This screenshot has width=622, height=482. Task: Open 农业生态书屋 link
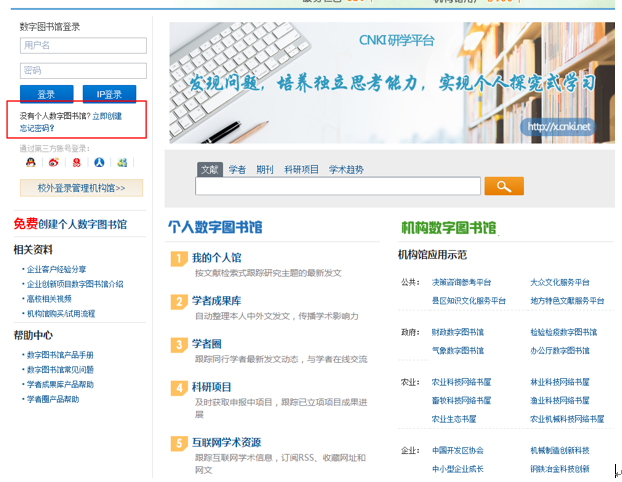(454, 419)
